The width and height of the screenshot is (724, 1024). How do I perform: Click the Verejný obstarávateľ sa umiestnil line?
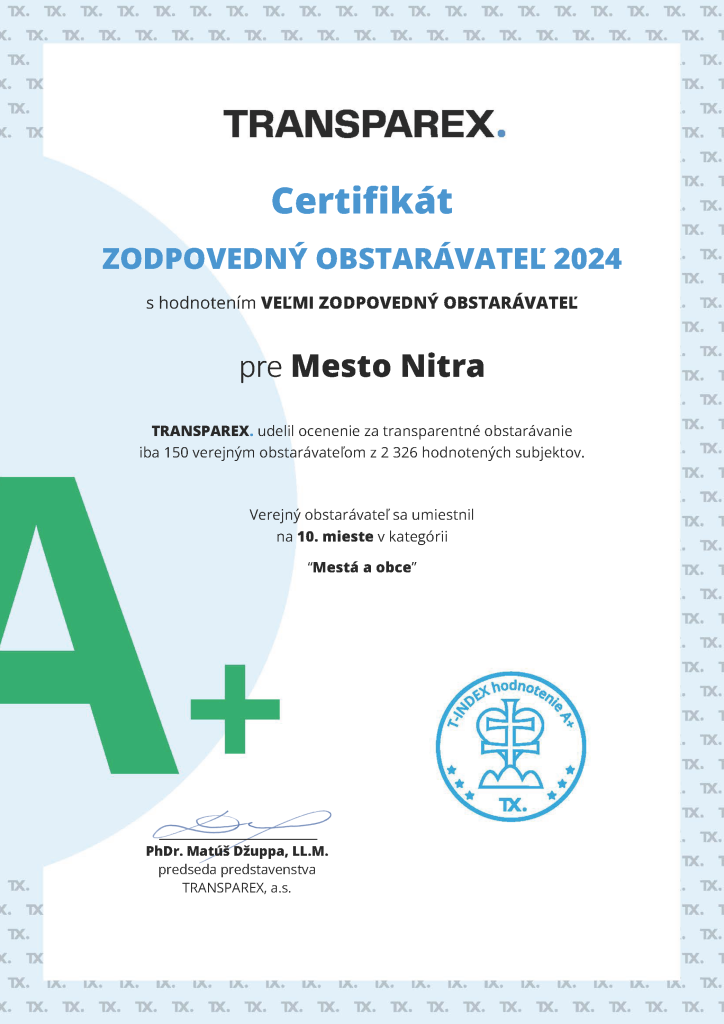362,515
